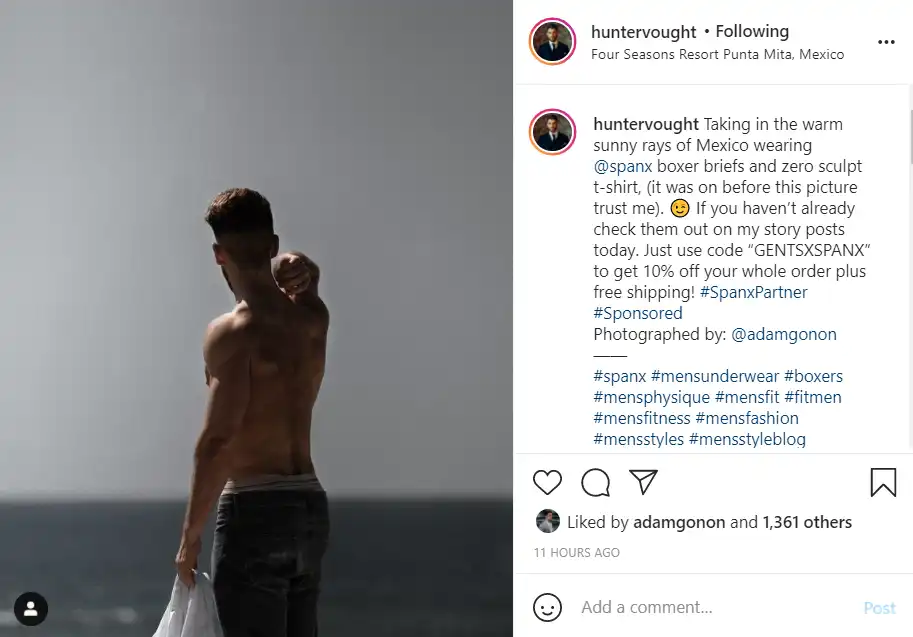Like the post with the heart icon
The width and height of the screenshot is (913, 637).
[x=547, y=482]
